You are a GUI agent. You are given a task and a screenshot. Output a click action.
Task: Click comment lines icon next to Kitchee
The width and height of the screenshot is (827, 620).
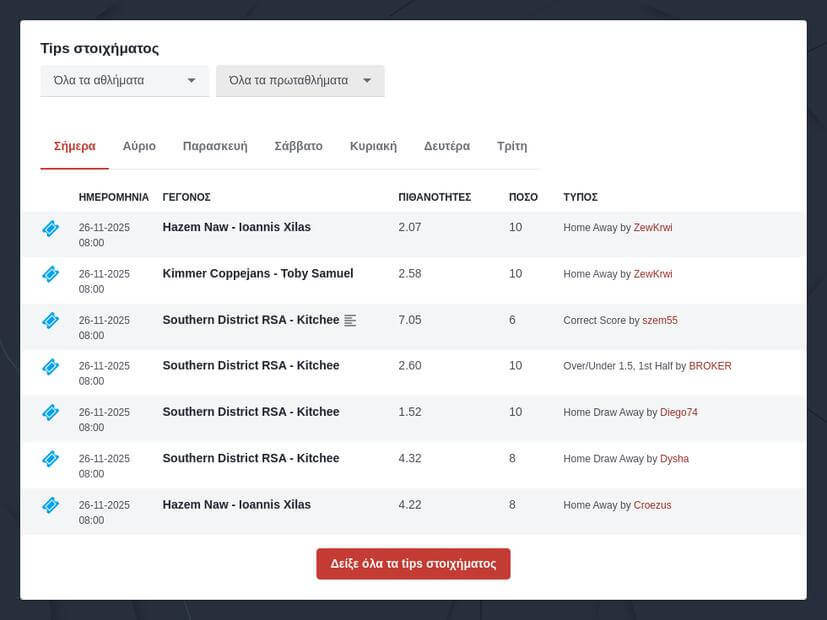coord(350,321)
